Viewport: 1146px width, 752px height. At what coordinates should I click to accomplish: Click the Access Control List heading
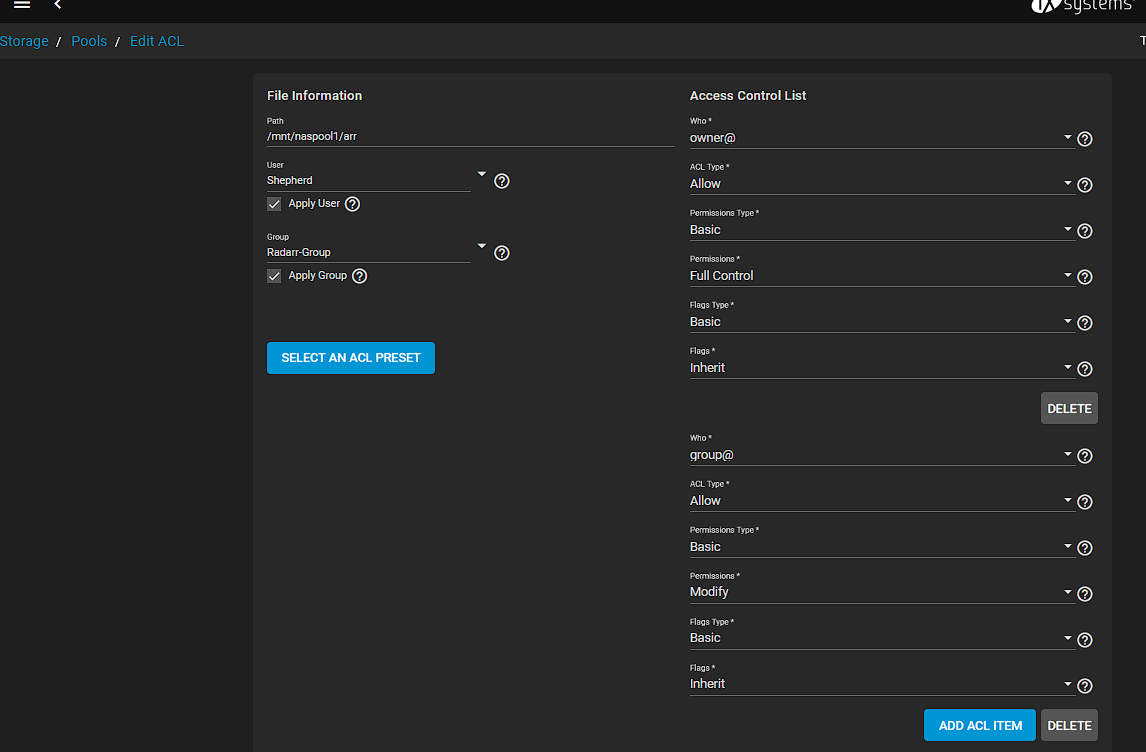[x=748, y=96]
